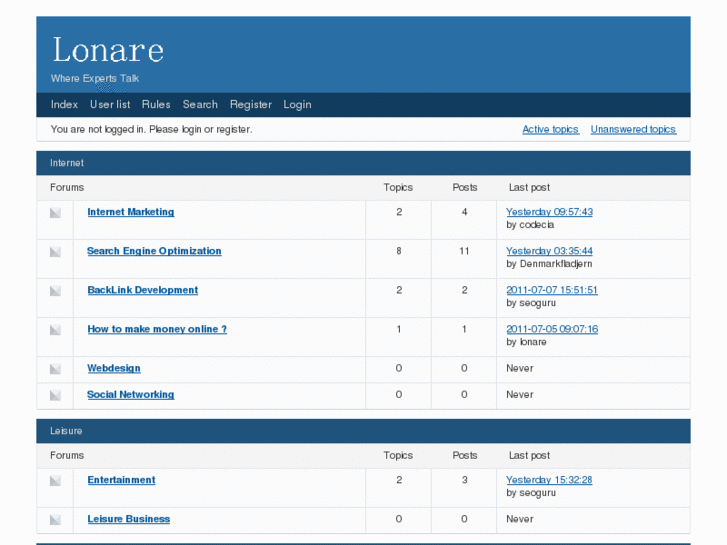Screen dimensions: 727x545
Task: Open the User list page
Action: tap(110, 104)
